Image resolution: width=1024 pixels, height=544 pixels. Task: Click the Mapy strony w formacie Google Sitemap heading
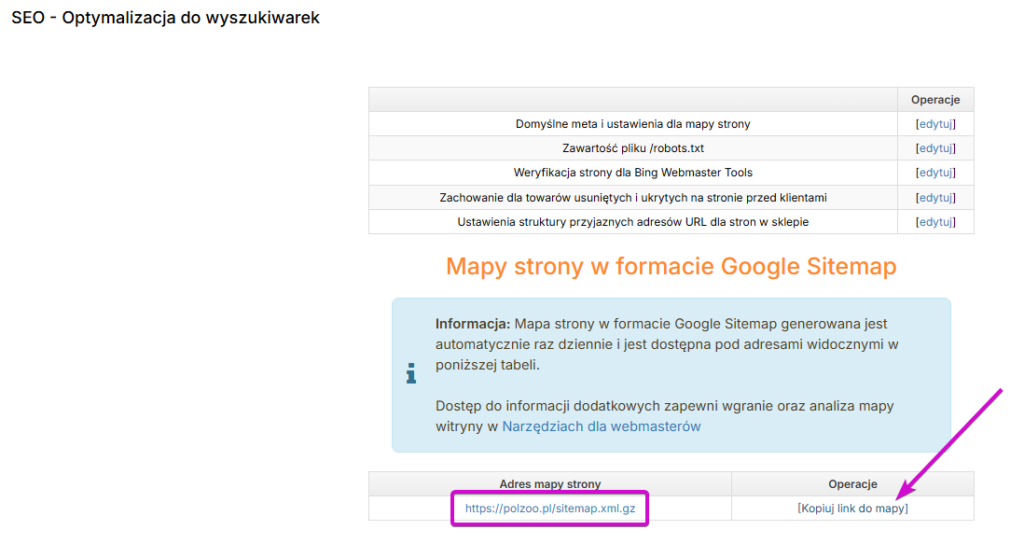[x=671, y=266]
